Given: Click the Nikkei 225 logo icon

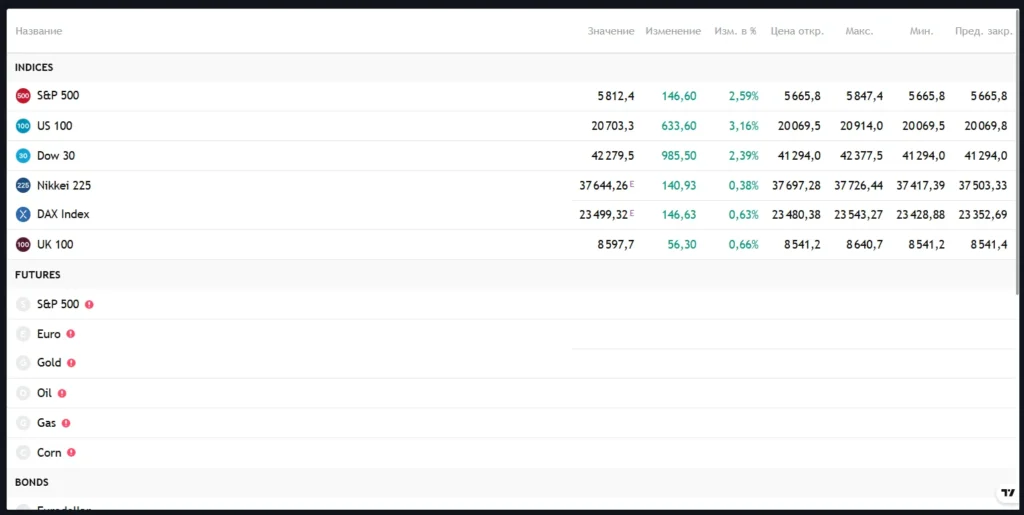Looking at the screenshot, I should (23, 185).
